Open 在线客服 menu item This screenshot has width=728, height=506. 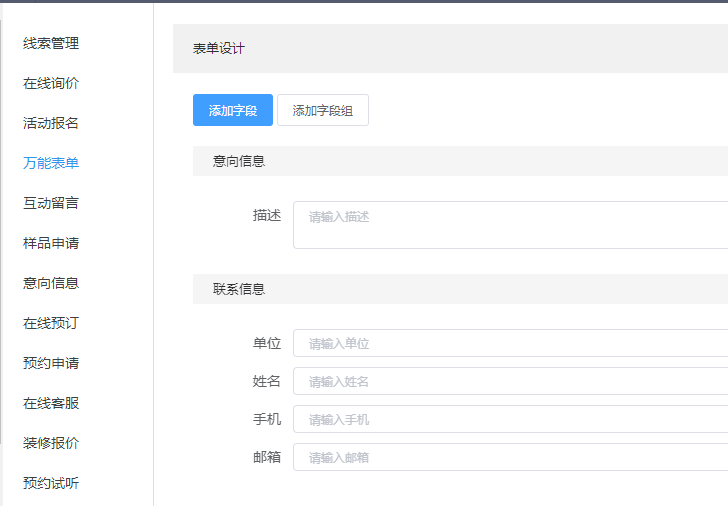click(51, 403)
